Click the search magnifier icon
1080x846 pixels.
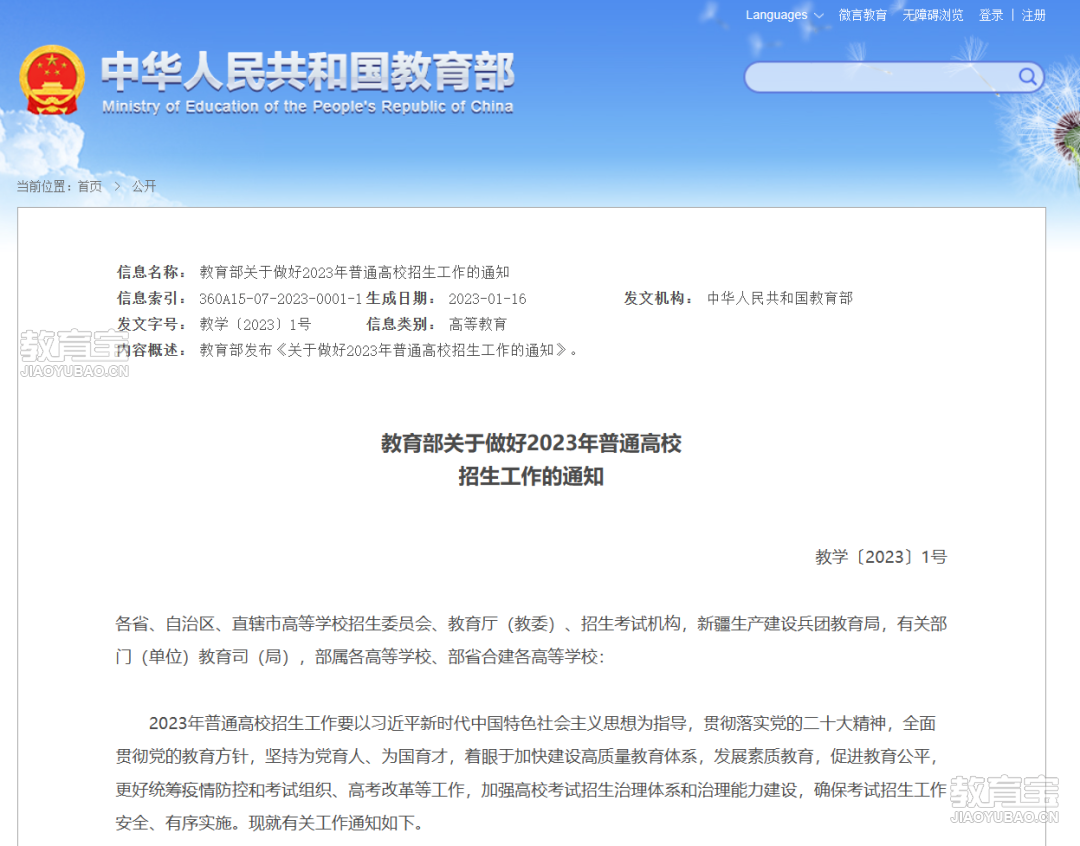pos(1027,76)
